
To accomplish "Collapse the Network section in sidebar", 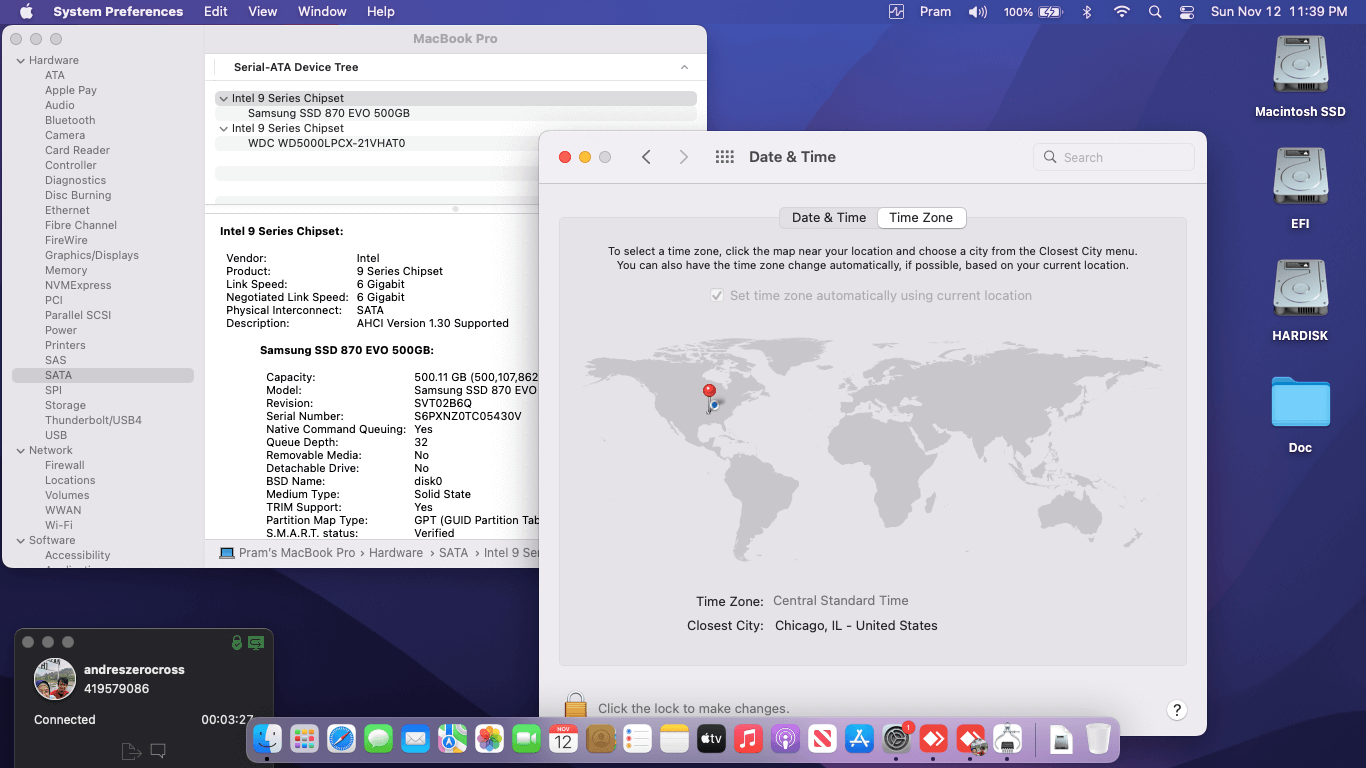I will [21, 451].
